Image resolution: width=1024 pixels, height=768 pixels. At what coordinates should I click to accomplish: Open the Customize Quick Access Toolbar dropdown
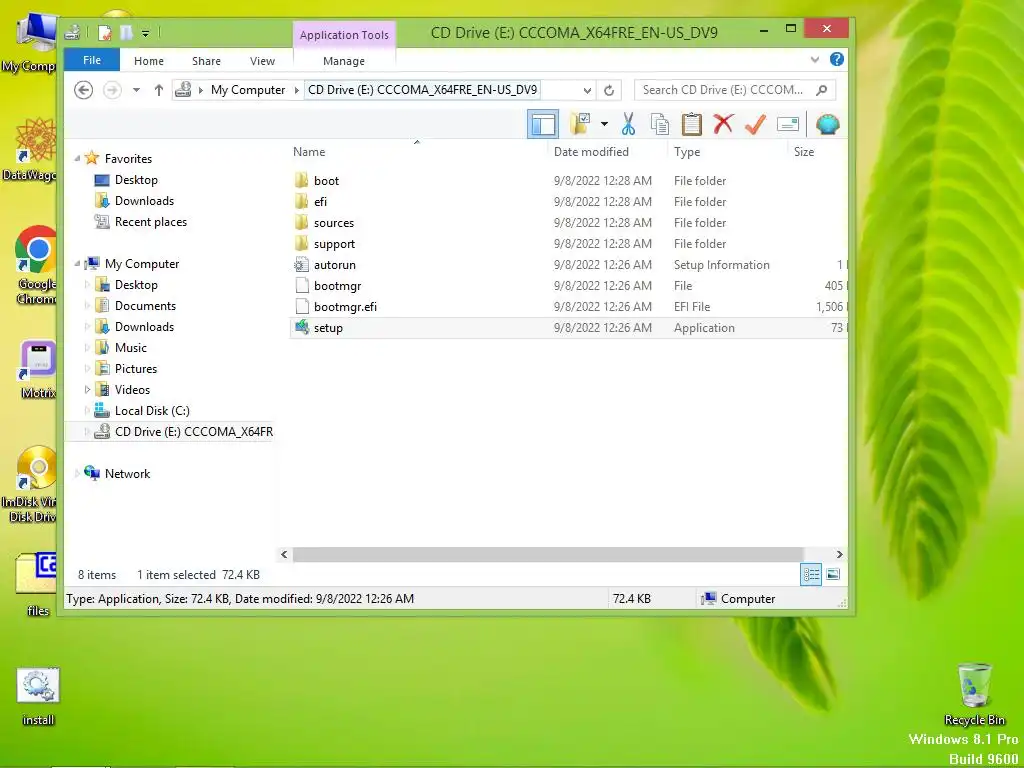pyautogui.click(x=146, y=33)
